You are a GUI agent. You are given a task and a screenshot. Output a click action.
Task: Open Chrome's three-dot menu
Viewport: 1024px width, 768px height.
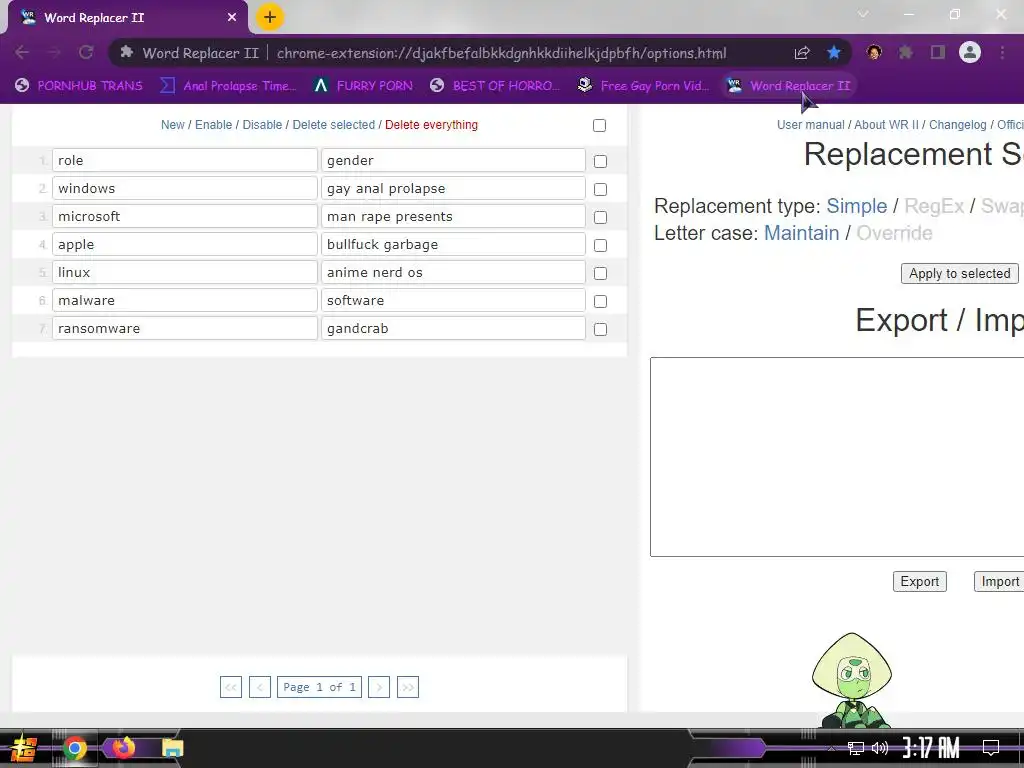[1002, 52]
